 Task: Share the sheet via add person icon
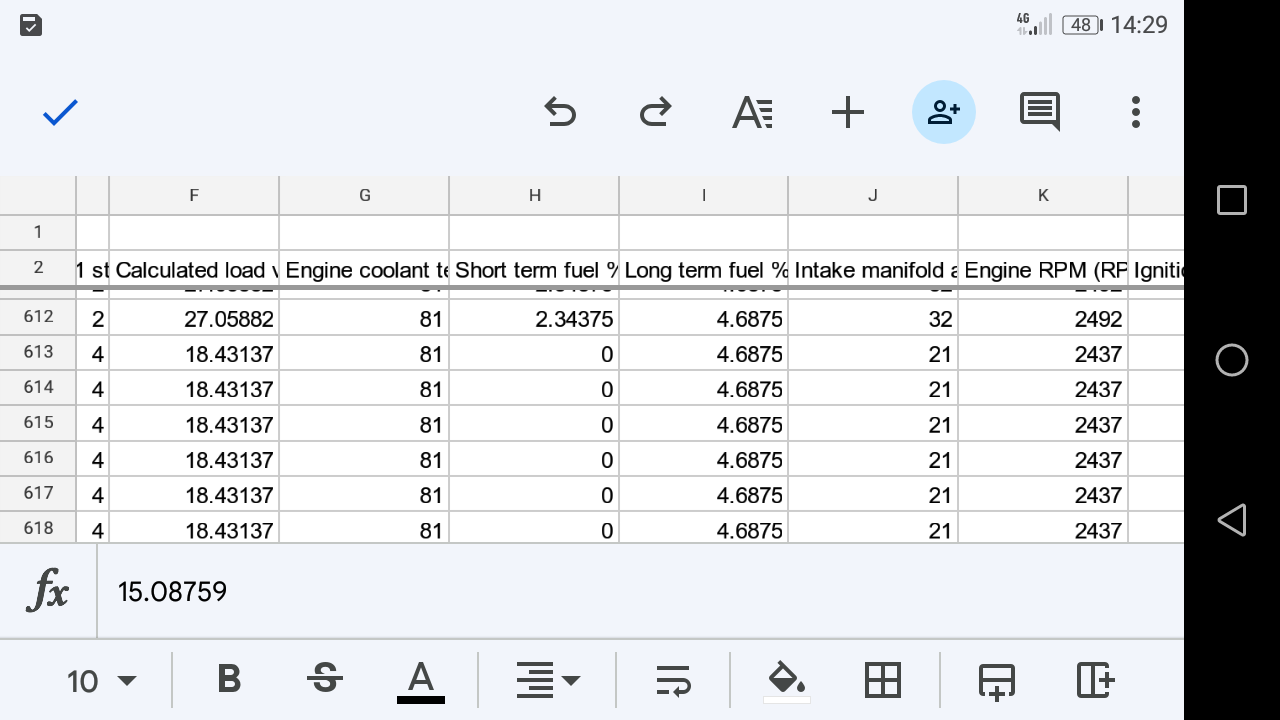coord(943,112)
